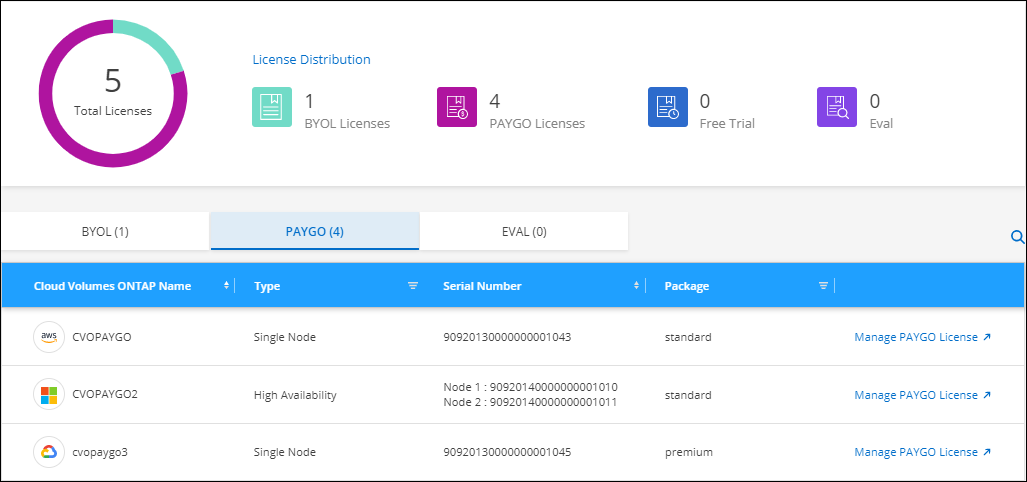Manage PAYGO License for CVOPAYGO2
The height and width of the screenshot is (482, 1027).
(922, 395)
